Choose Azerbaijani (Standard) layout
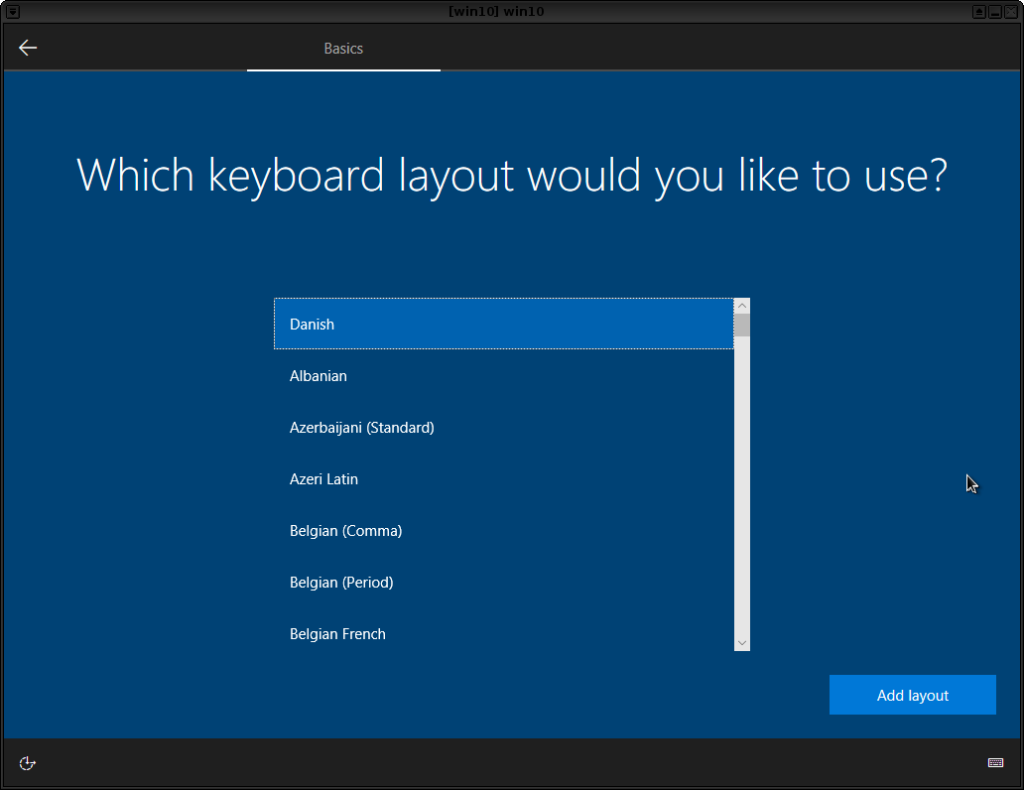The width and height of the screenshot is (1024, 790). point(504,427)
